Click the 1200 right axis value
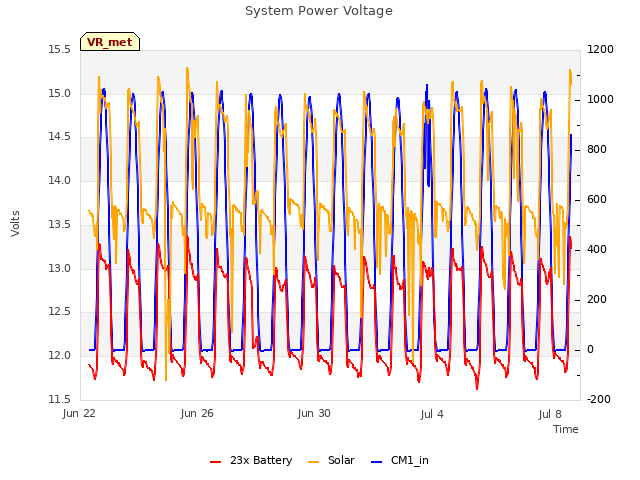The width and height of the screenshot is (640, 480). 600,50
